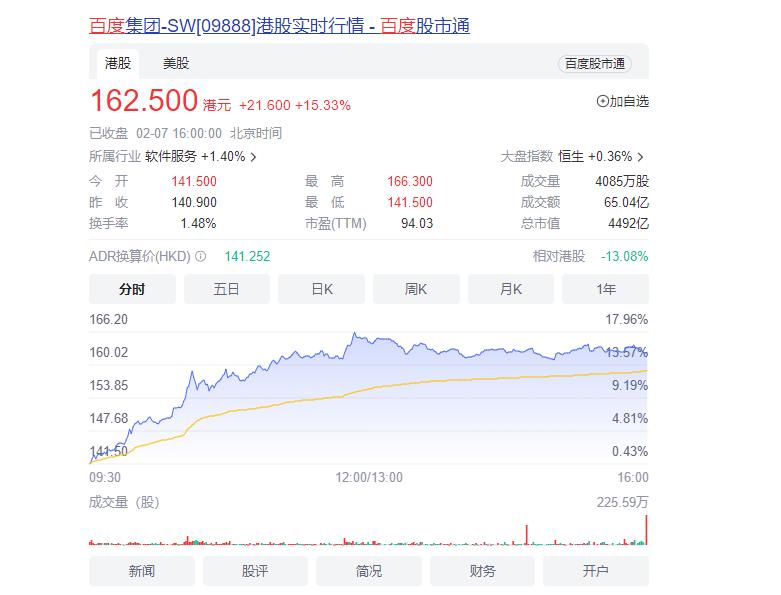Add stock via 加自选 plus icon
The height and width of the screenshot is (595, 781).
tap(602, 102)
